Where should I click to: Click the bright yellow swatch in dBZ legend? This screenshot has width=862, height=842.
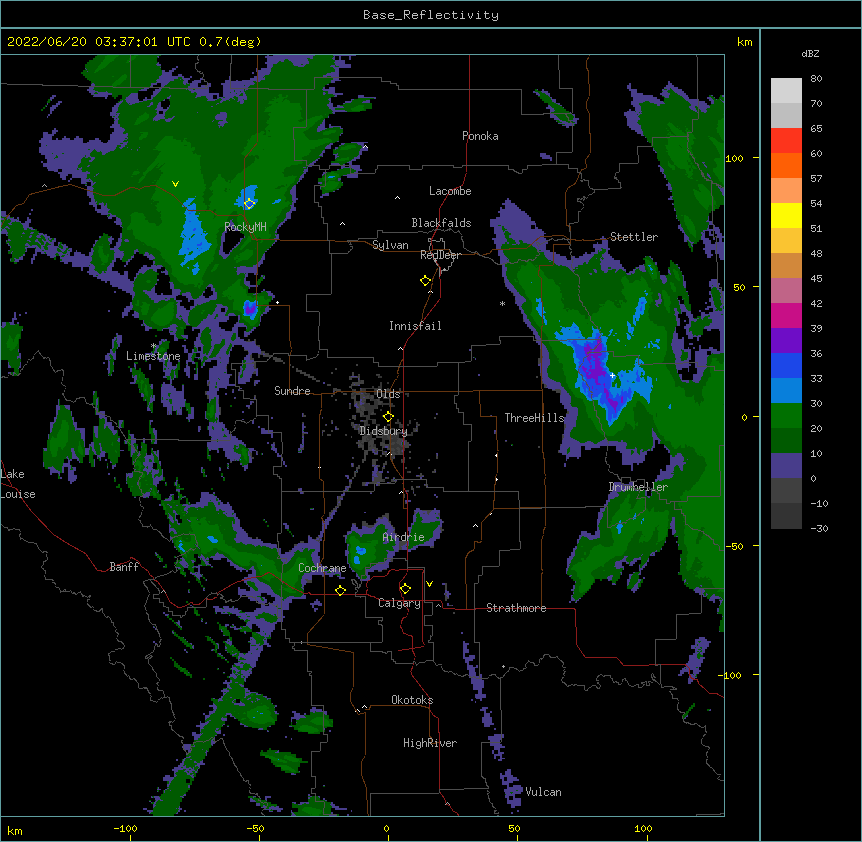786,215
